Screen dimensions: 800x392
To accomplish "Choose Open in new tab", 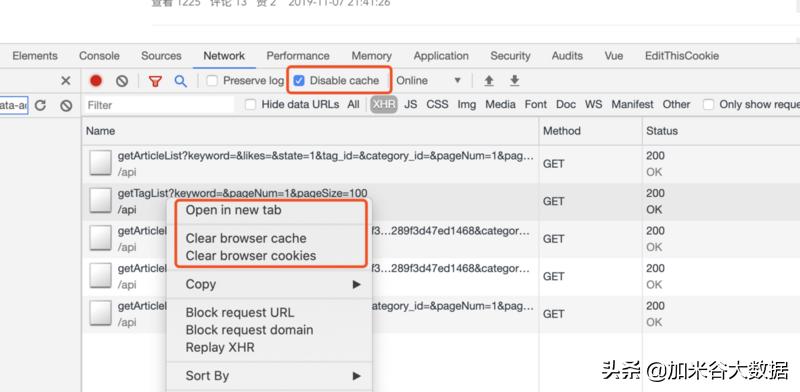I will pos(233,210).
